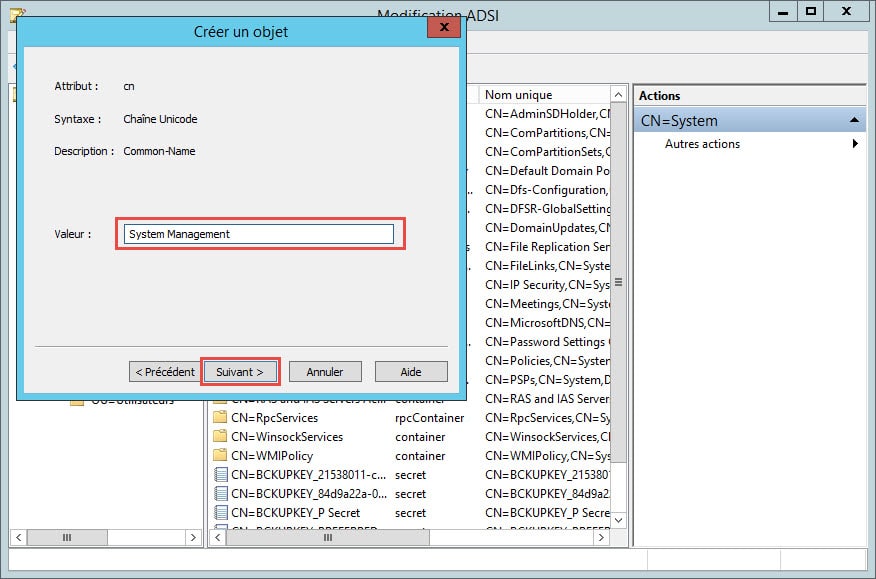Select the CN=BCKUPKEY_P Secret object icon
The image size is (876, 579).
(x=221, y=512)
